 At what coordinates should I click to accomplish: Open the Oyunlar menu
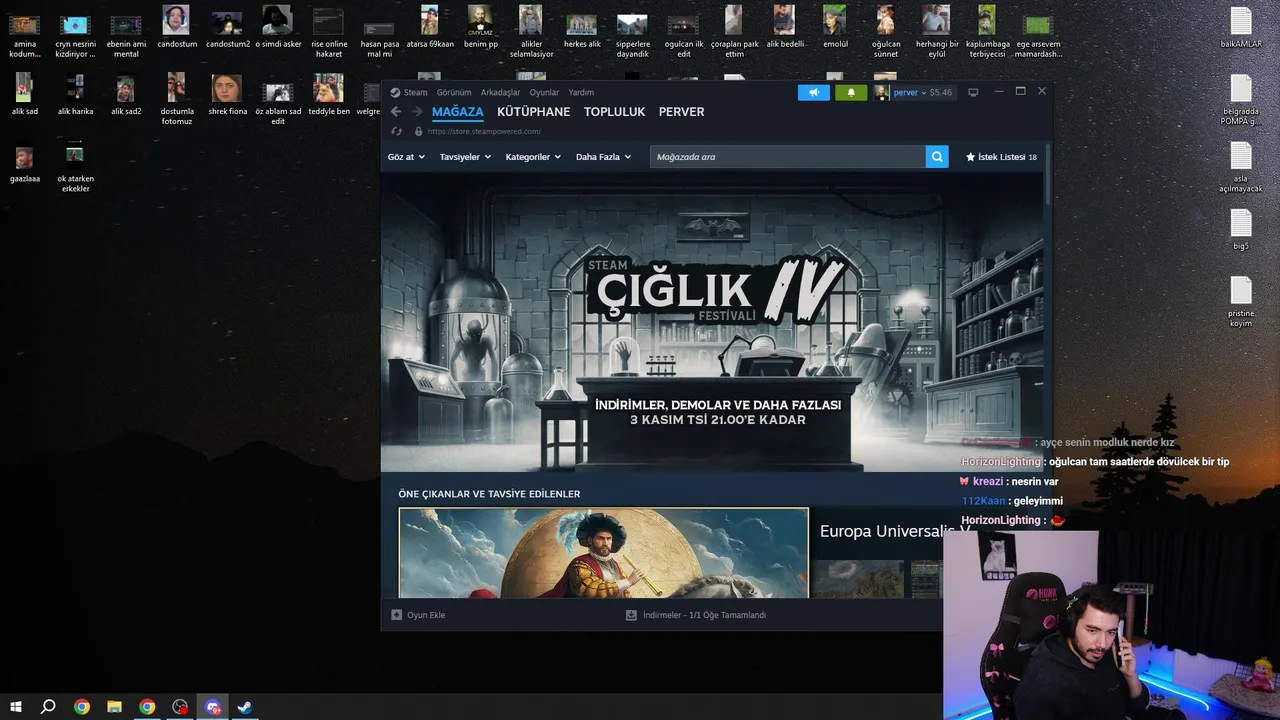(x=544, y=92)
